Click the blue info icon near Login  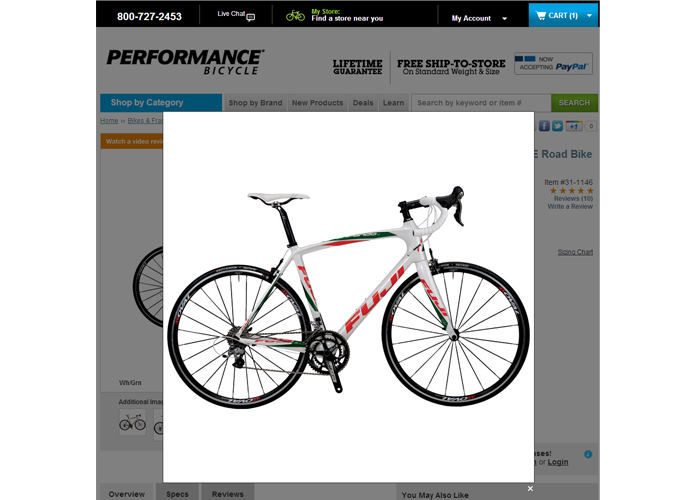tap(588, 454)
